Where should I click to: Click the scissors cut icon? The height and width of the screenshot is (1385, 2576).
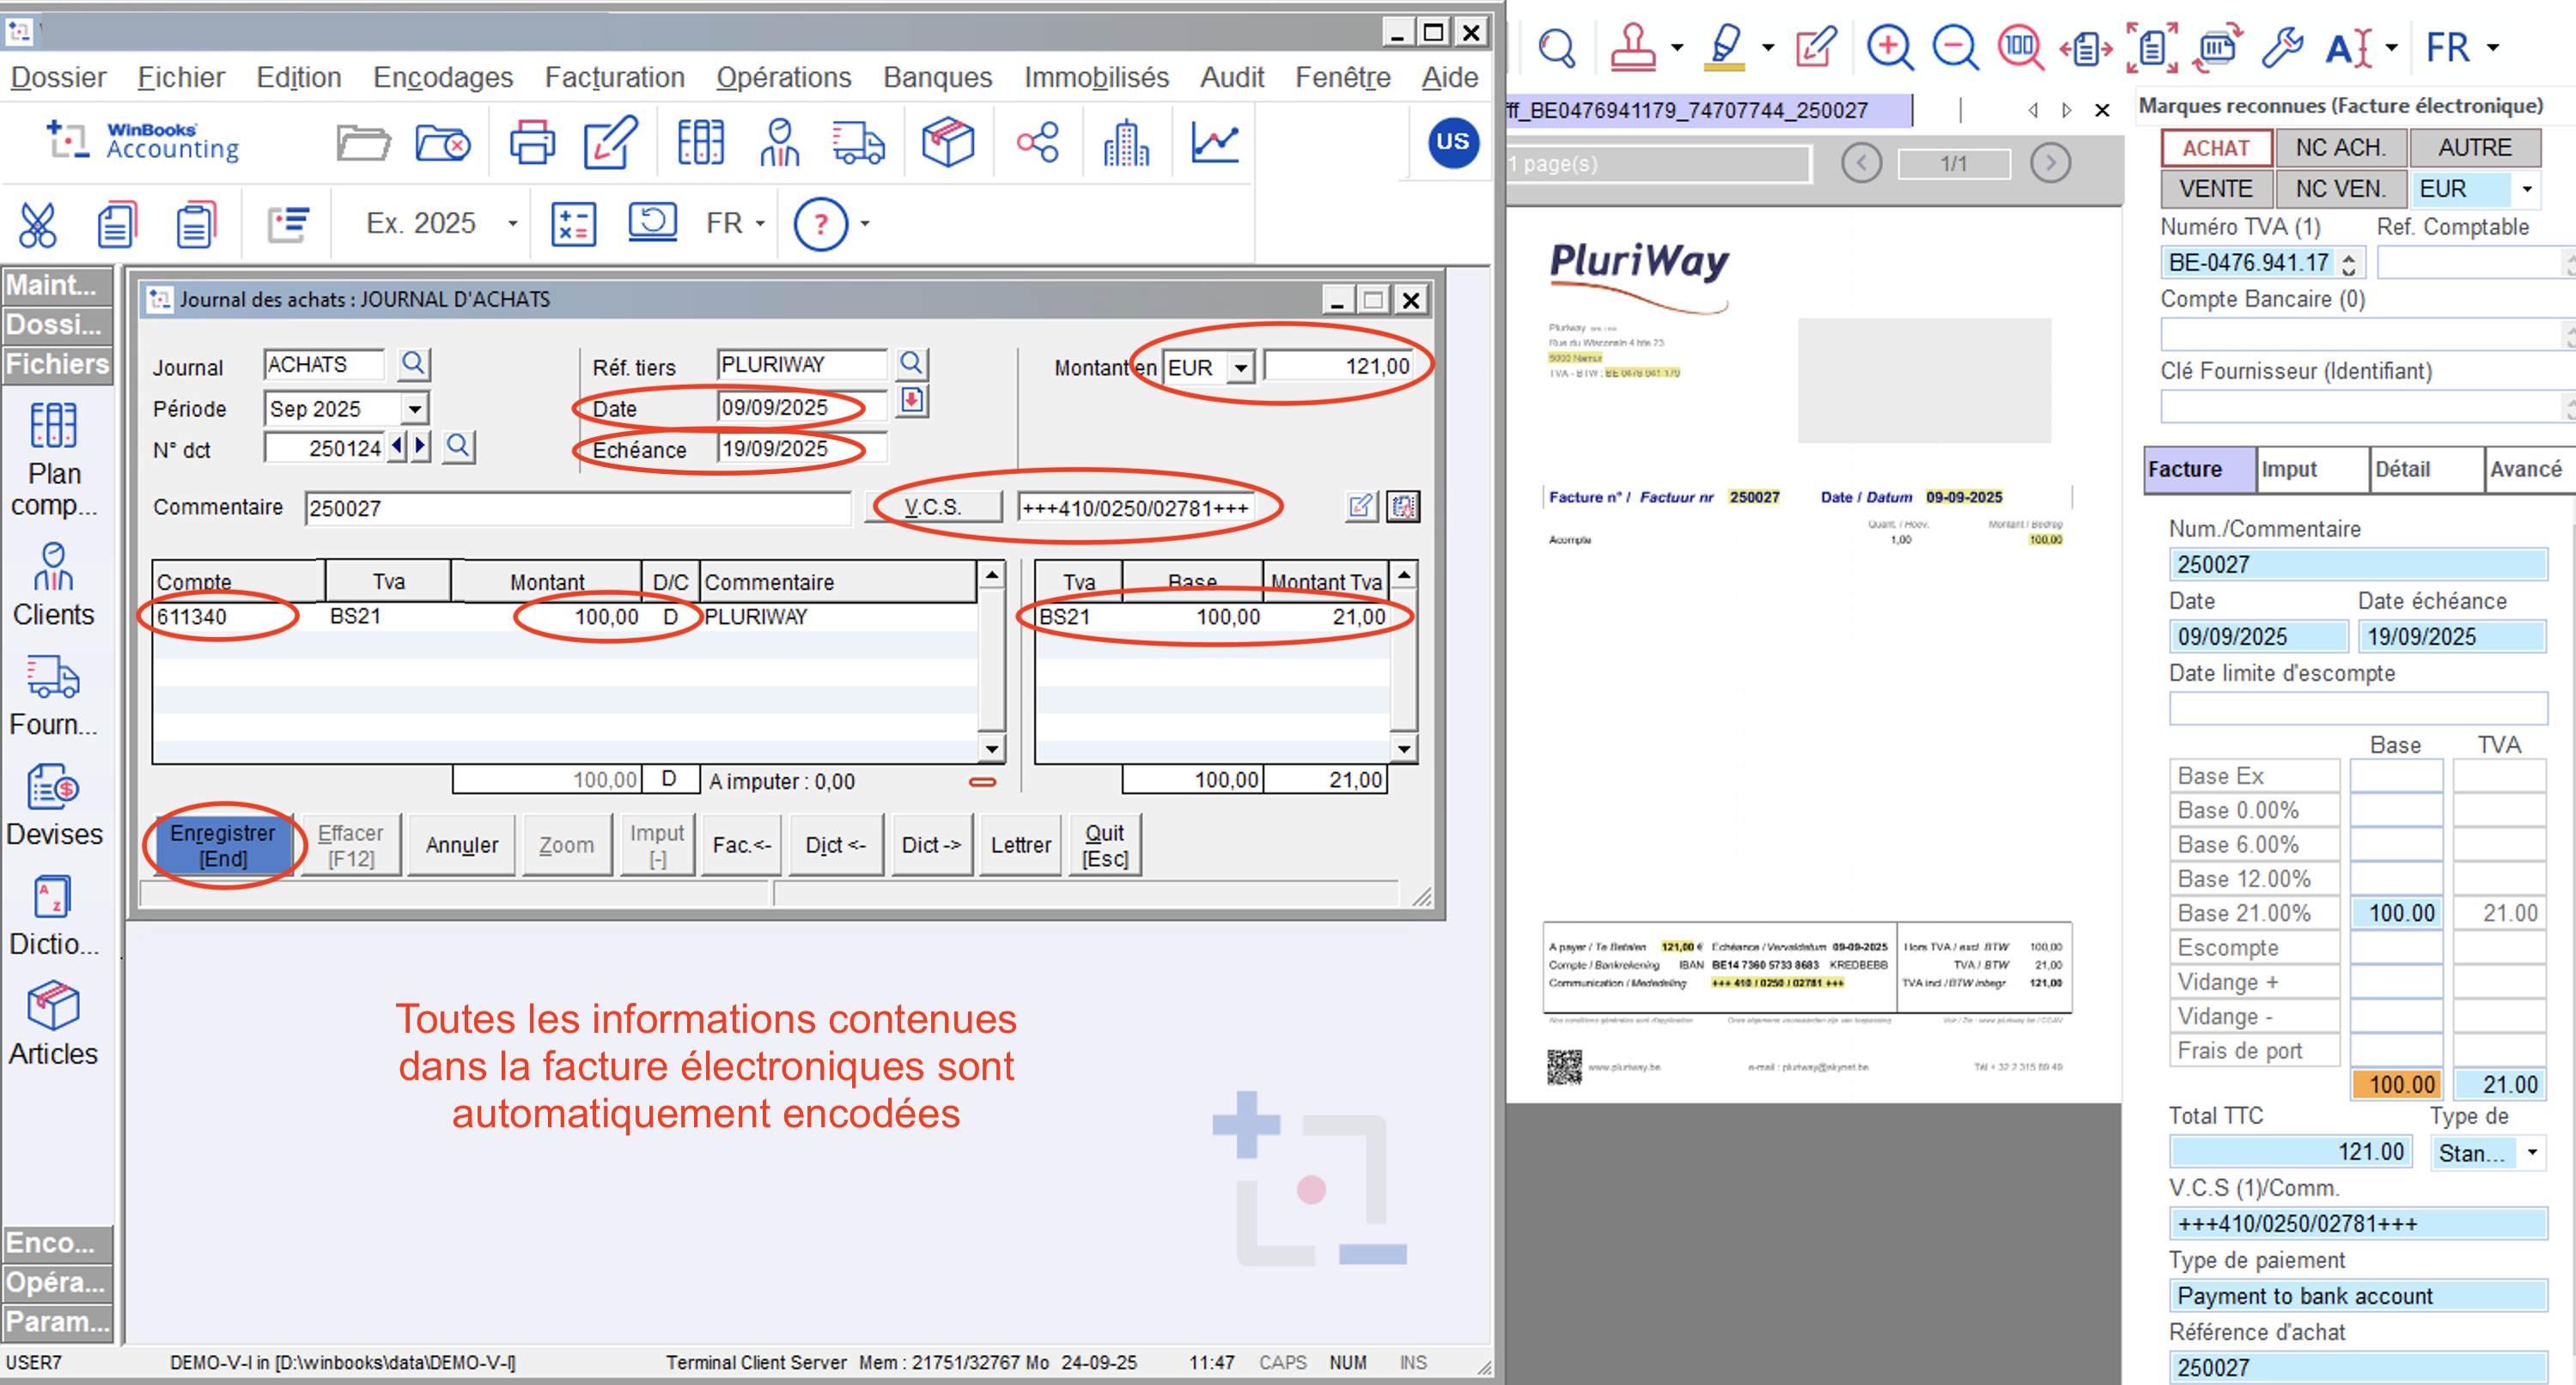pos(38,224)
